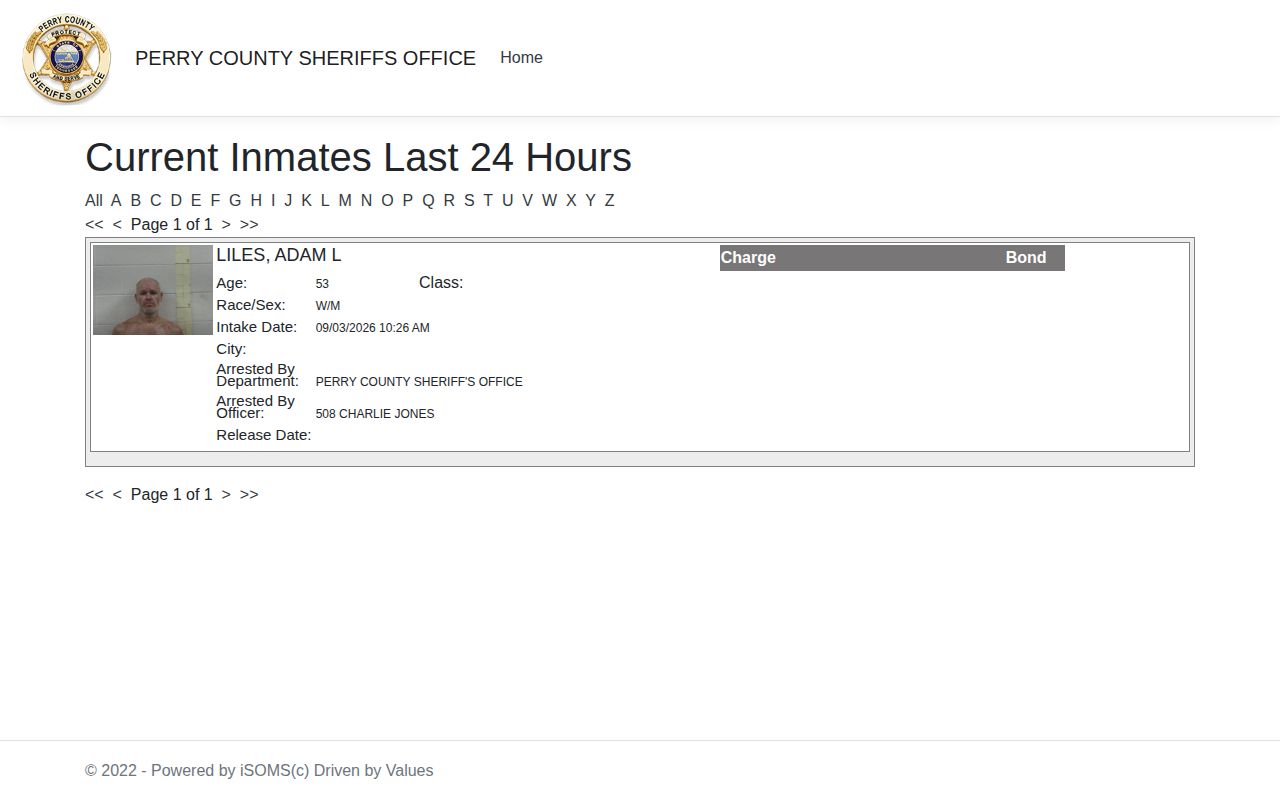
Task: Filter inmates by letter T
Action: [488, 200]
